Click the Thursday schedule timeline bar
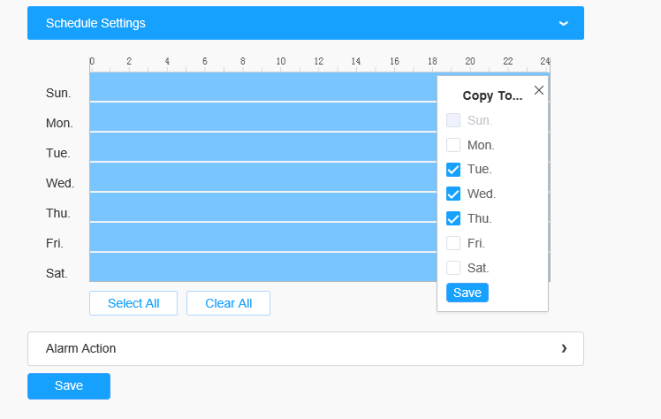Screen dimensions: 661x419 [262, 208]
